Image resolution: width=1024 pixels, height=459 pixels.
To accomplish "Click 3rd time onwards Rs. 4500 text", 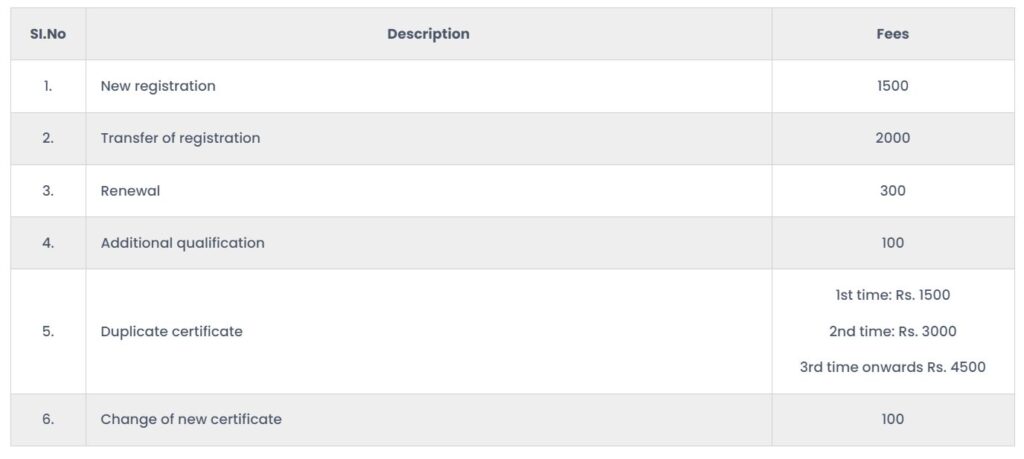I will 893,367.
